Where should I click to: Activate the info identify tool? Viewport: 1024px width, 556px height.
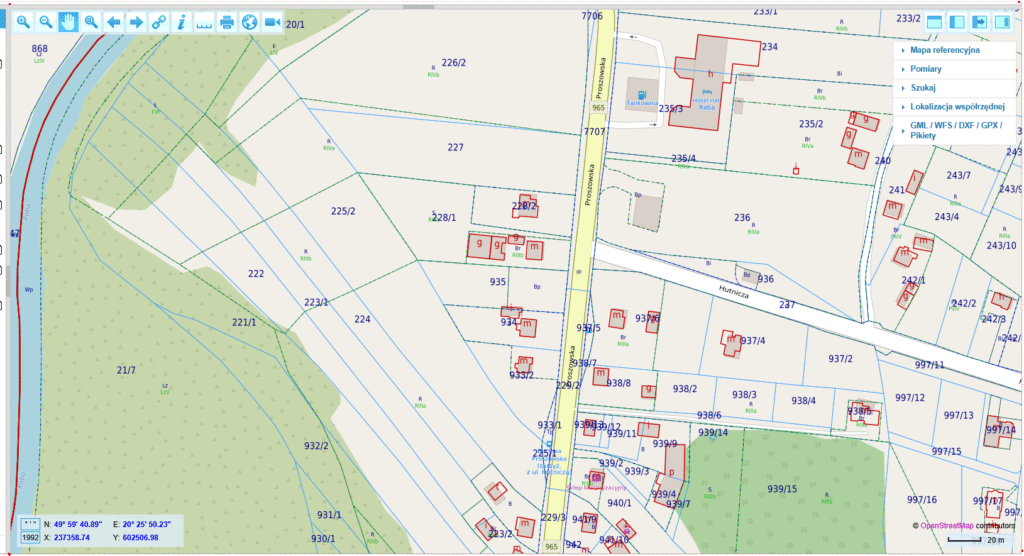point(181,21)
